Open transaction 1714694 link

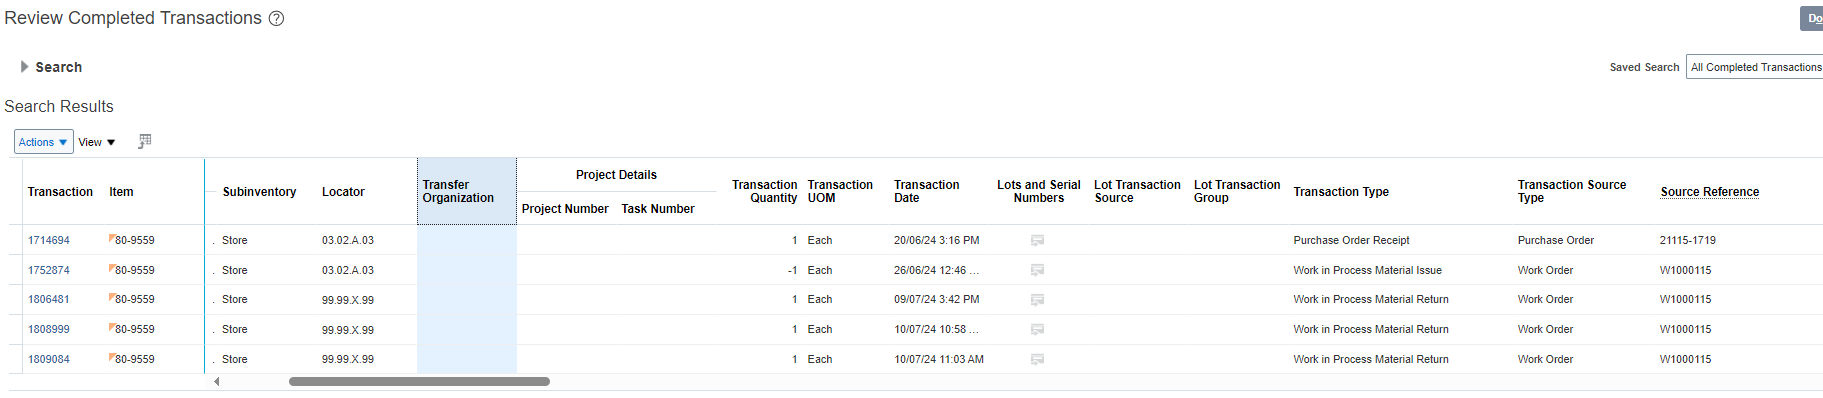[49, 240]
